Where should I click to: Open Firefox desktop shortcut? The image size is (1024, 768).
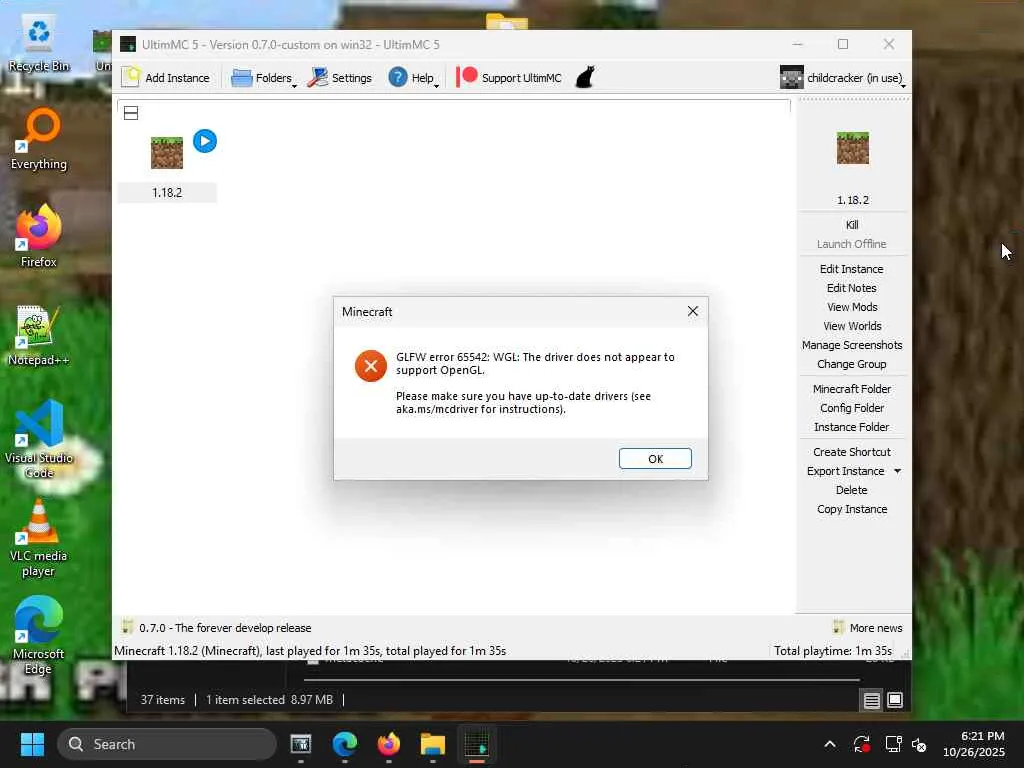pyautogui.click(x=39, y=236)
